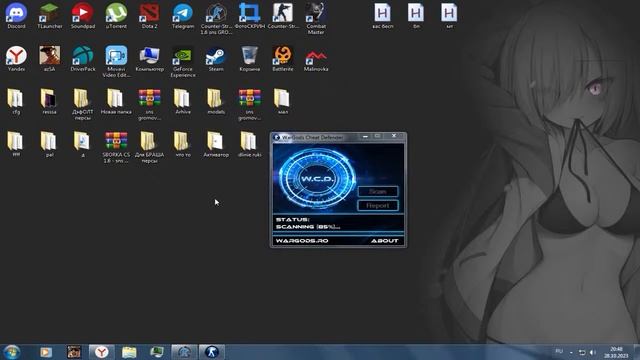Select the Для БРАША персы folder

click(x=149, y=147)
